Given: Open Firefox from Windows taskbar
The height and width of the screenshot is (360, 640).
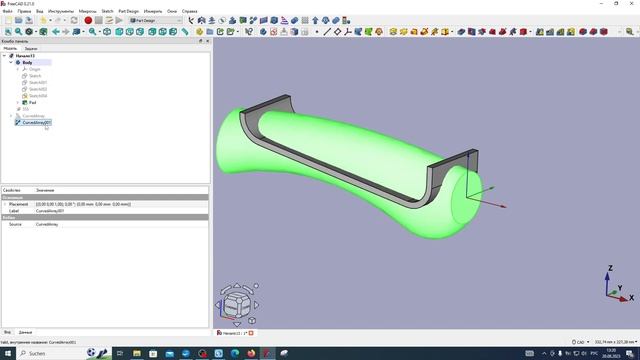Looking at the screenshot, I should (251, 353).
